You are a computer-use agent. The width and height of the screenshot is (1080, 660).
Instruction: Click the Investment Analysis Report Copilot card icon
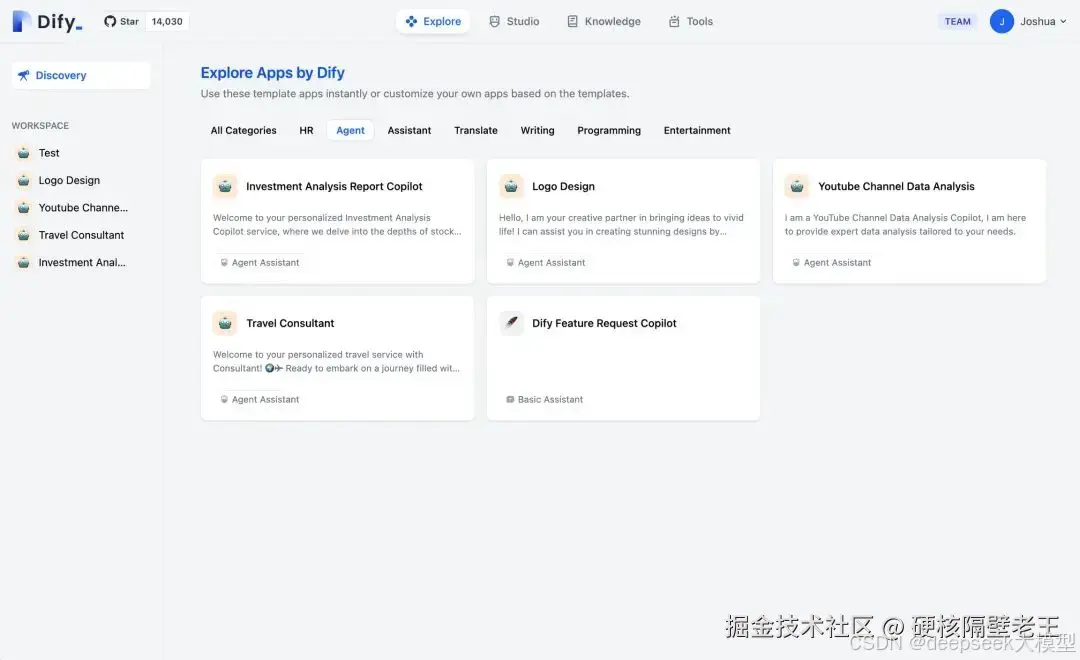[225, 185]
